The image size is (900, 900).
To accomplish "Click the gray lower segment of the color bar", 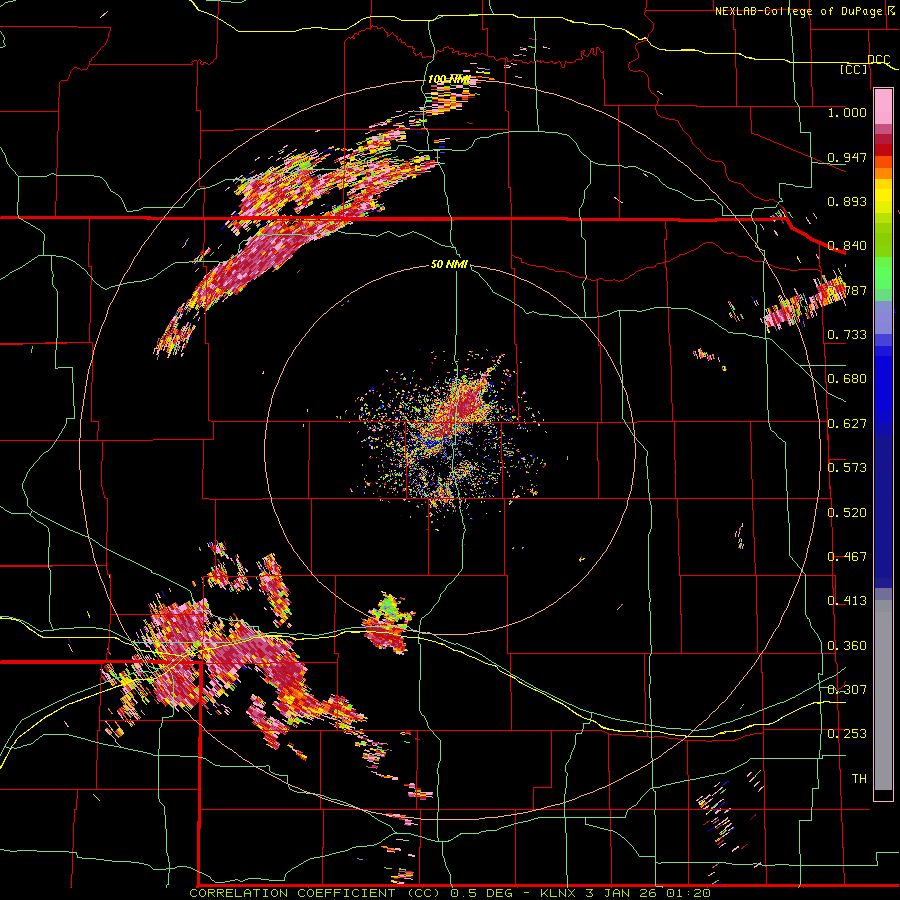I will click(883, 695).
